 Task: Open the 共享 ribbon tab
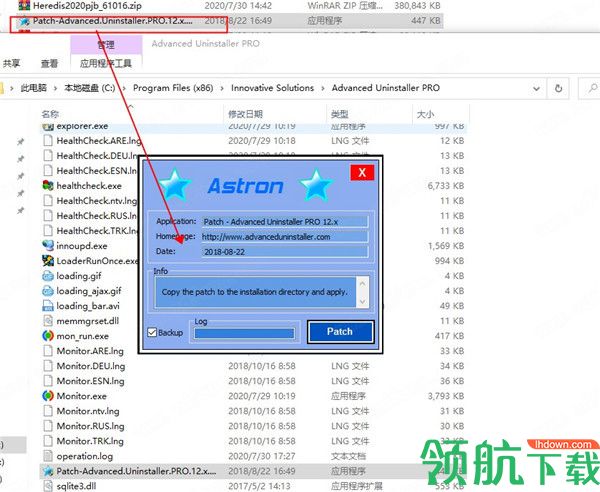[11, 64]
